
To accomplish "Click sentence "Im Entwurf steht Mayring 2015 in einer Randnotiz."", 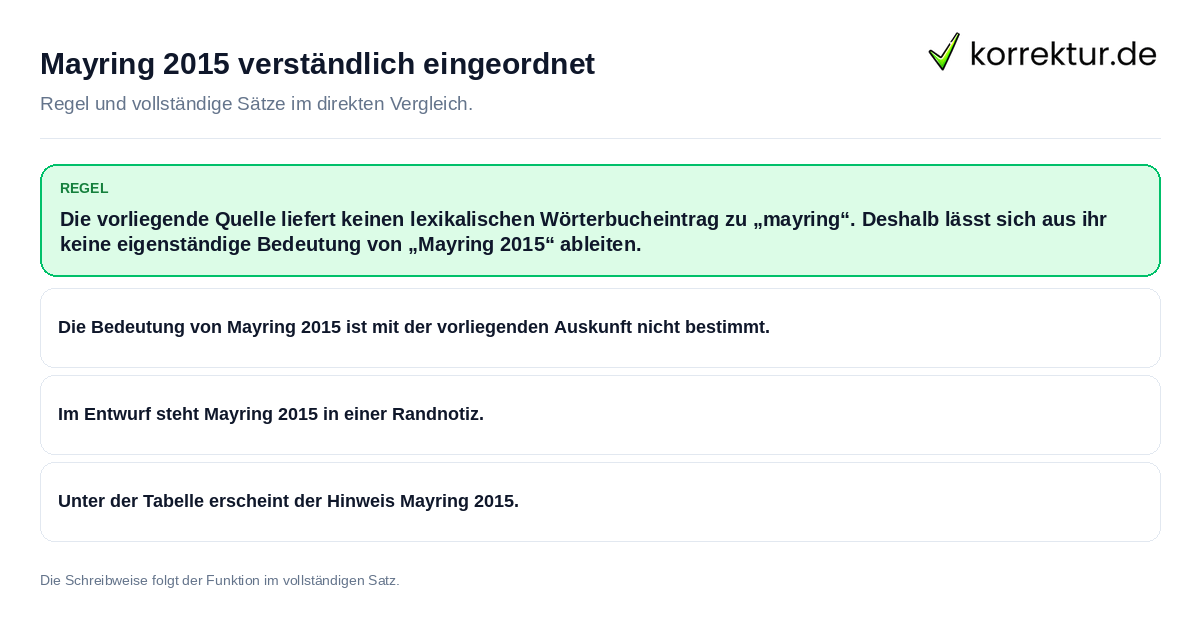I will click(x=271, y=414).
